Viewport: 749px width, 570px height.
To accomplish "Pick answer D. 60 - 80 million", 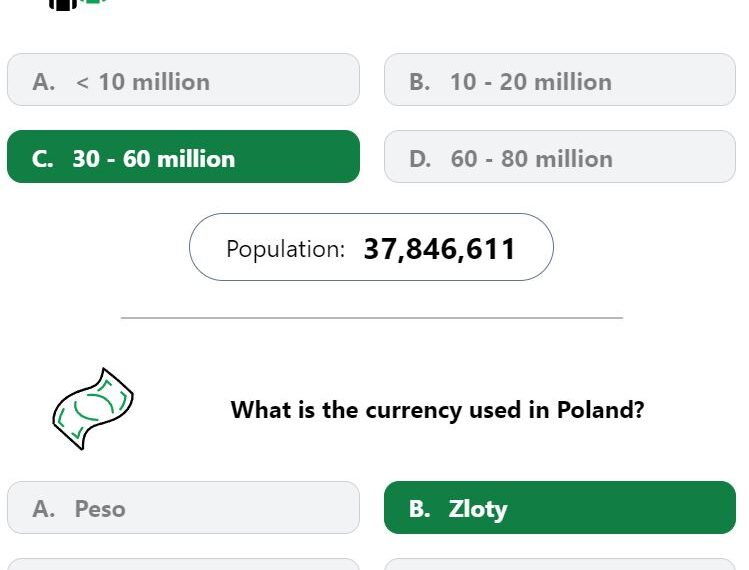I will coord(559,156).
